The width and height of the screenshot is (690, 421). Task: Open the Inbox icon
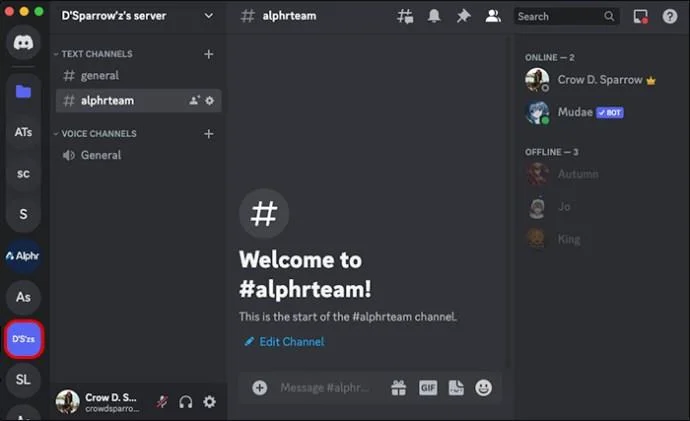pos(641,16)
